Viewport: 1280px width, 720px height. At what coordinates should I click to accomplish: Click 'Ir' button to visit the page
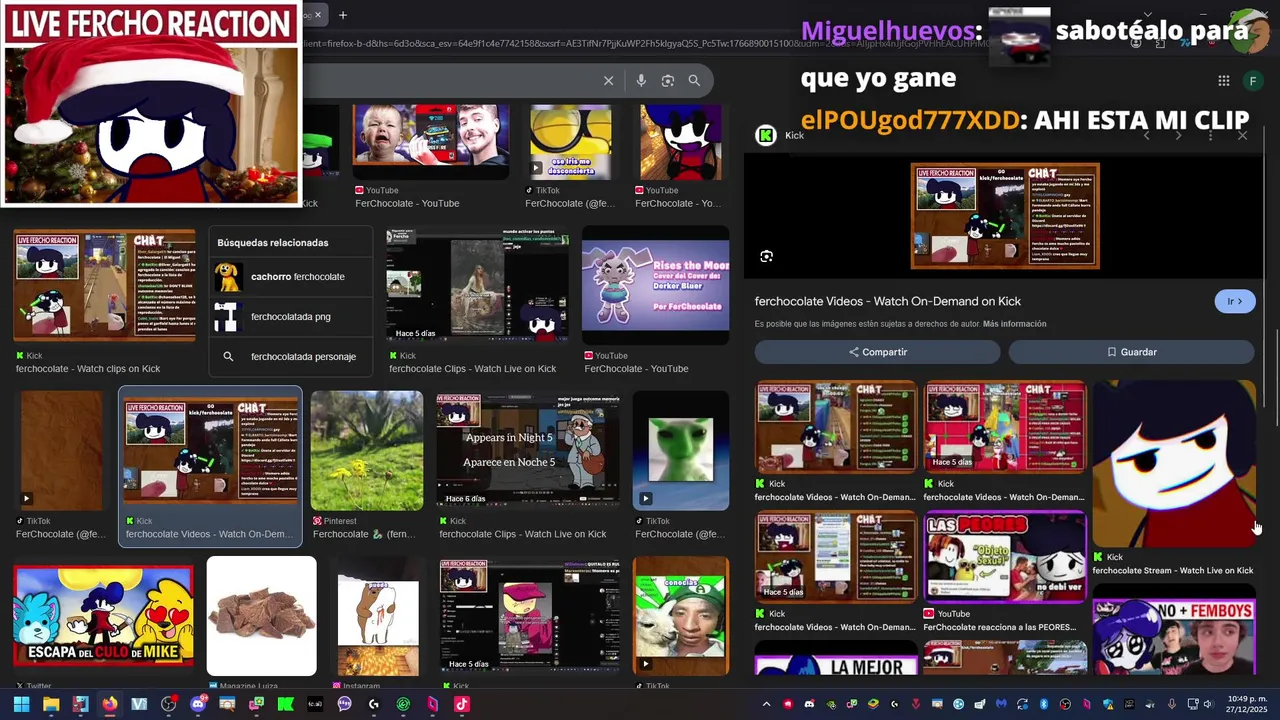[x=1235, y=301]
